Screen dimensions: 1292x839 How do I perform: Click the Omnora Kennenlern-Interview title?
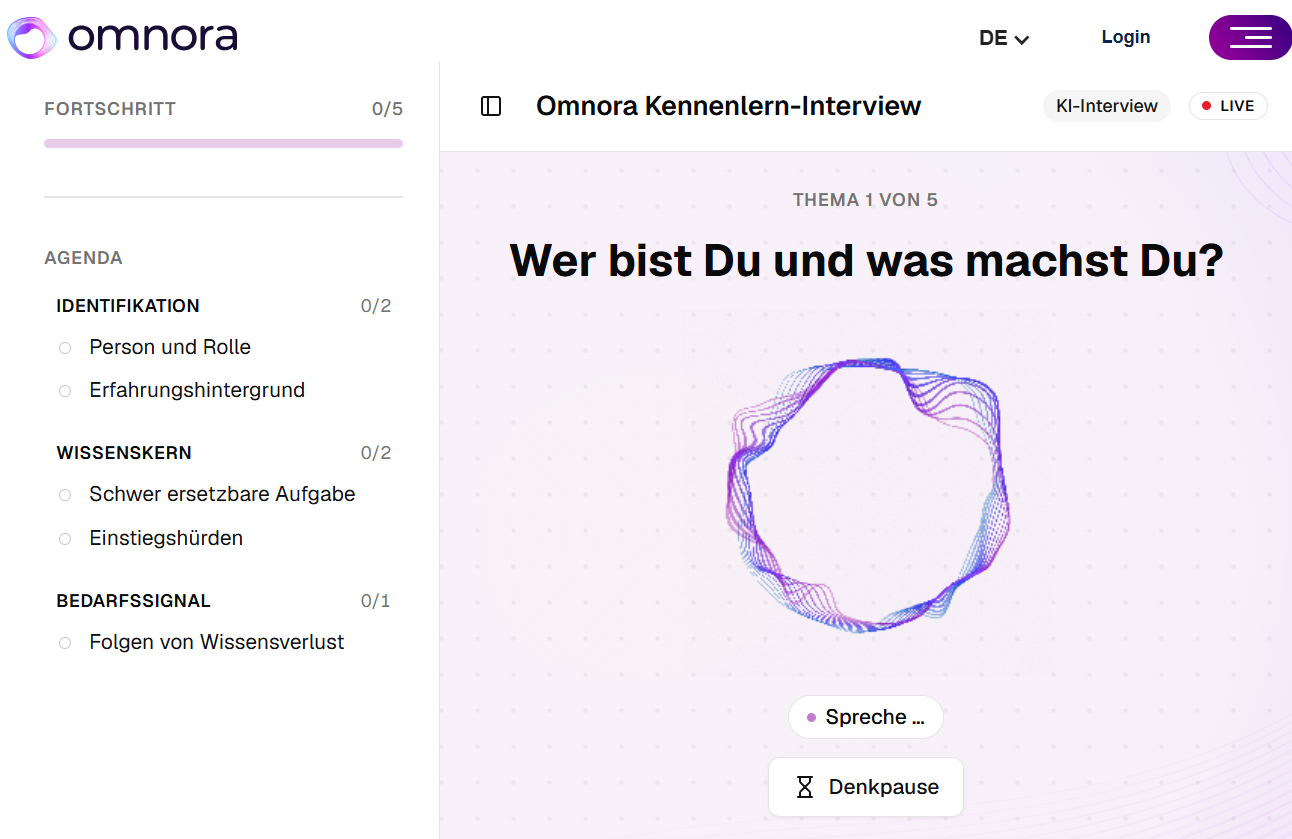click(x=729, y=106)
